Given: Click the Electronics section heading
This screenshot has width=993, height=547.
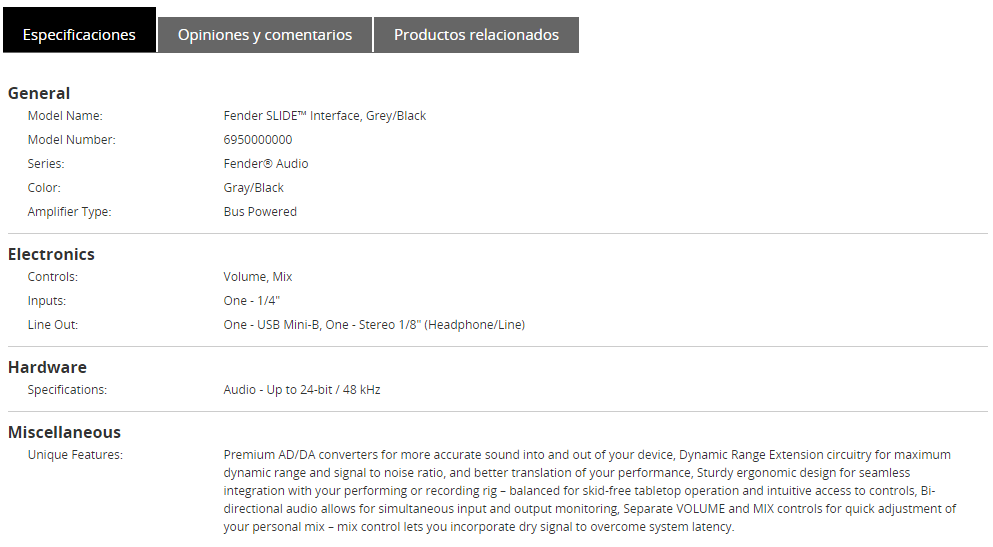Looking at the screenshot, I should point(51,254).
